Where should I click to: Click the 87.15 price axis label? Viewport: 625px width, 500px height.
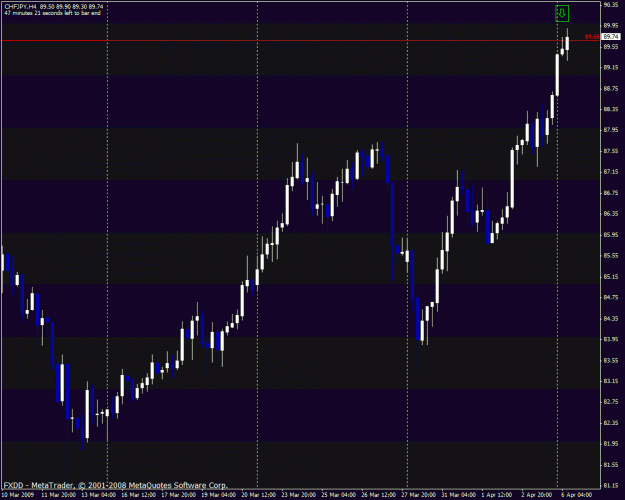click(x=611, y=172)
